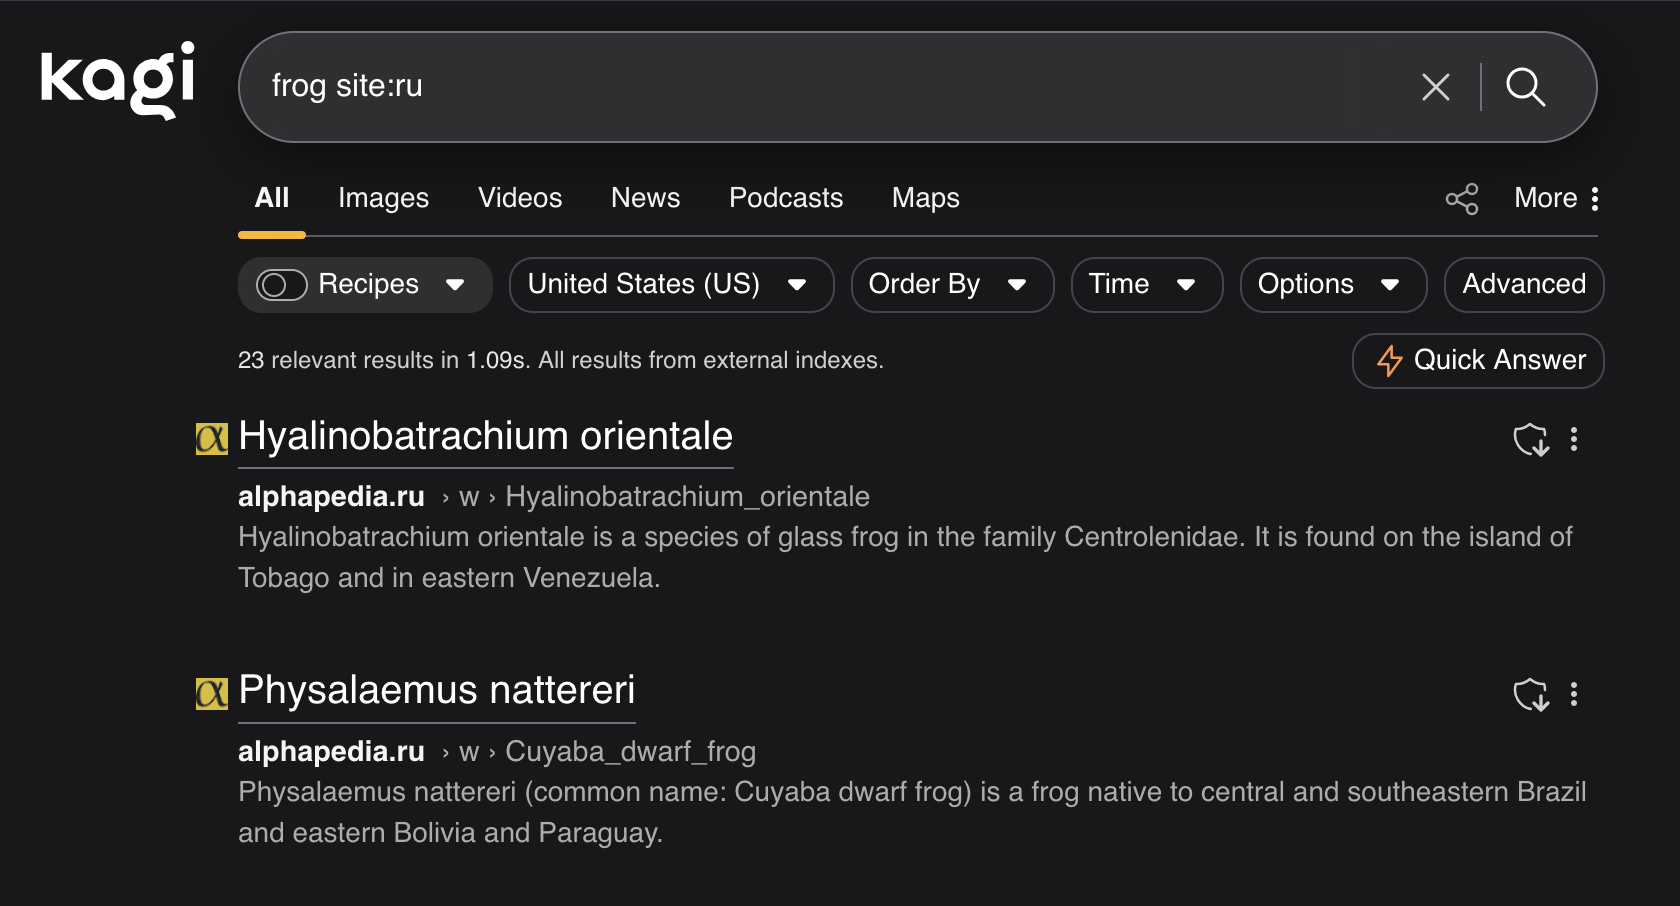Click the Quick Answer button
This screenshot has width=1680, height=906.
click(1477, 360)
